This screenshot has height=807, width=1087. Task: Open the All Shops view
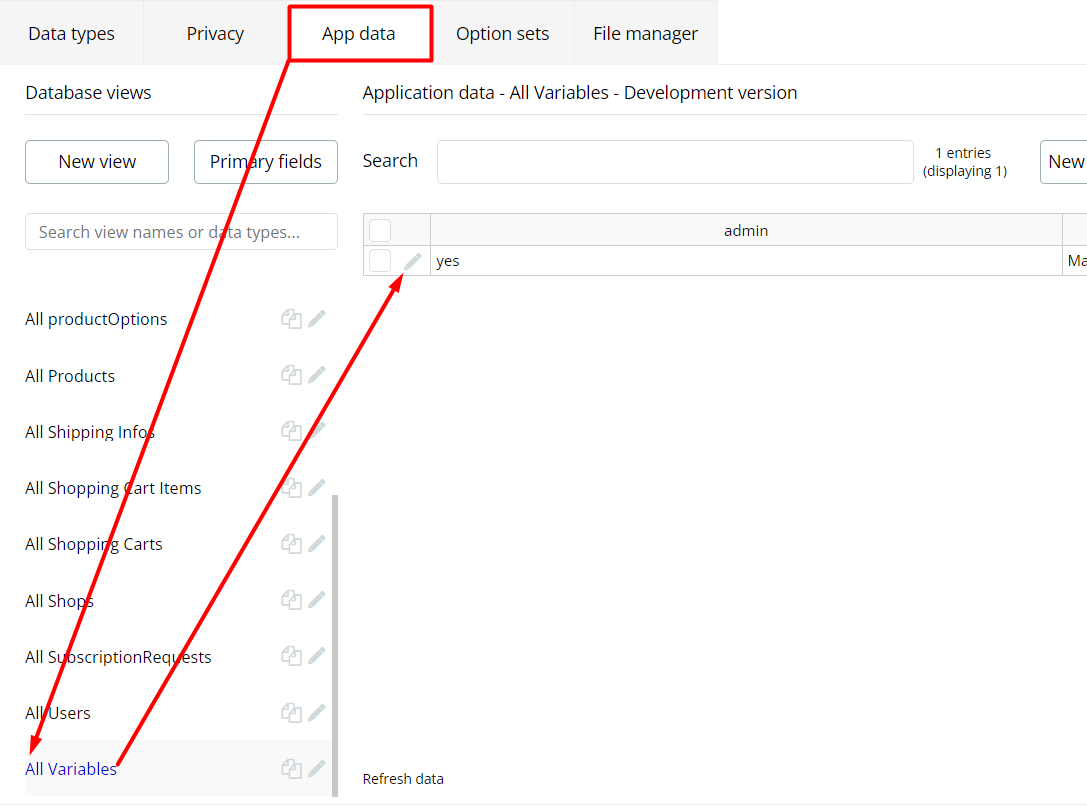tap(60, 601)
